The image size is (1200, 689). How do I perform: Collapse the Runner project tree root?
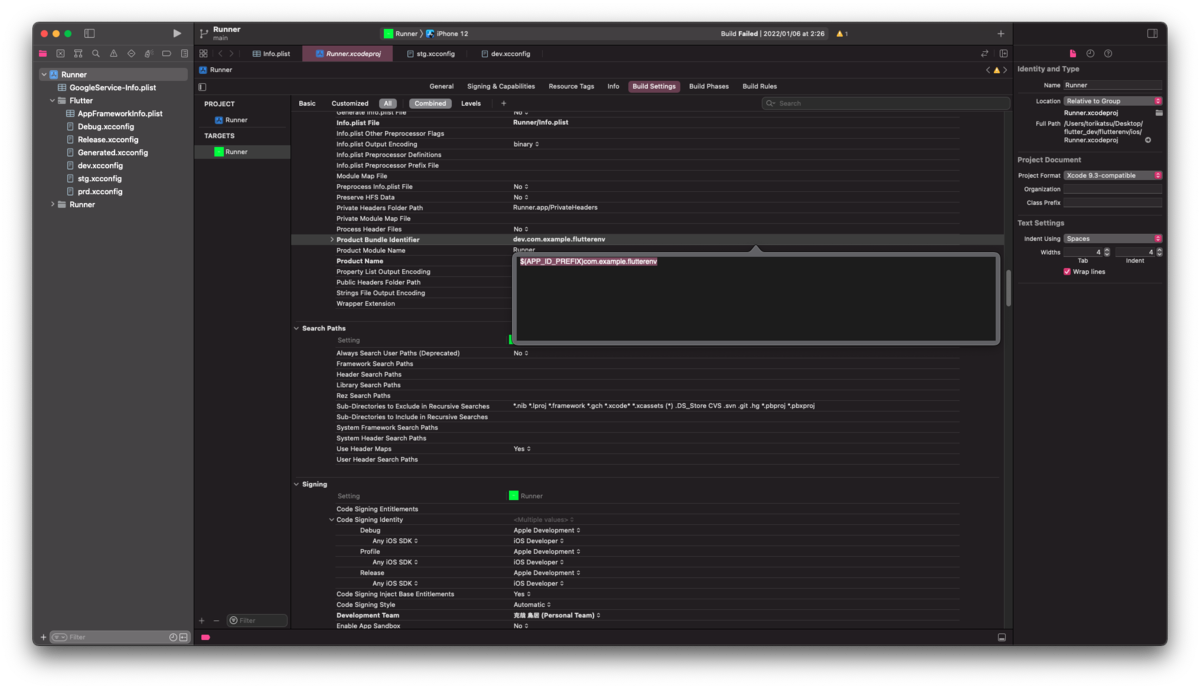pyautogui.click(x=43, y=75)
